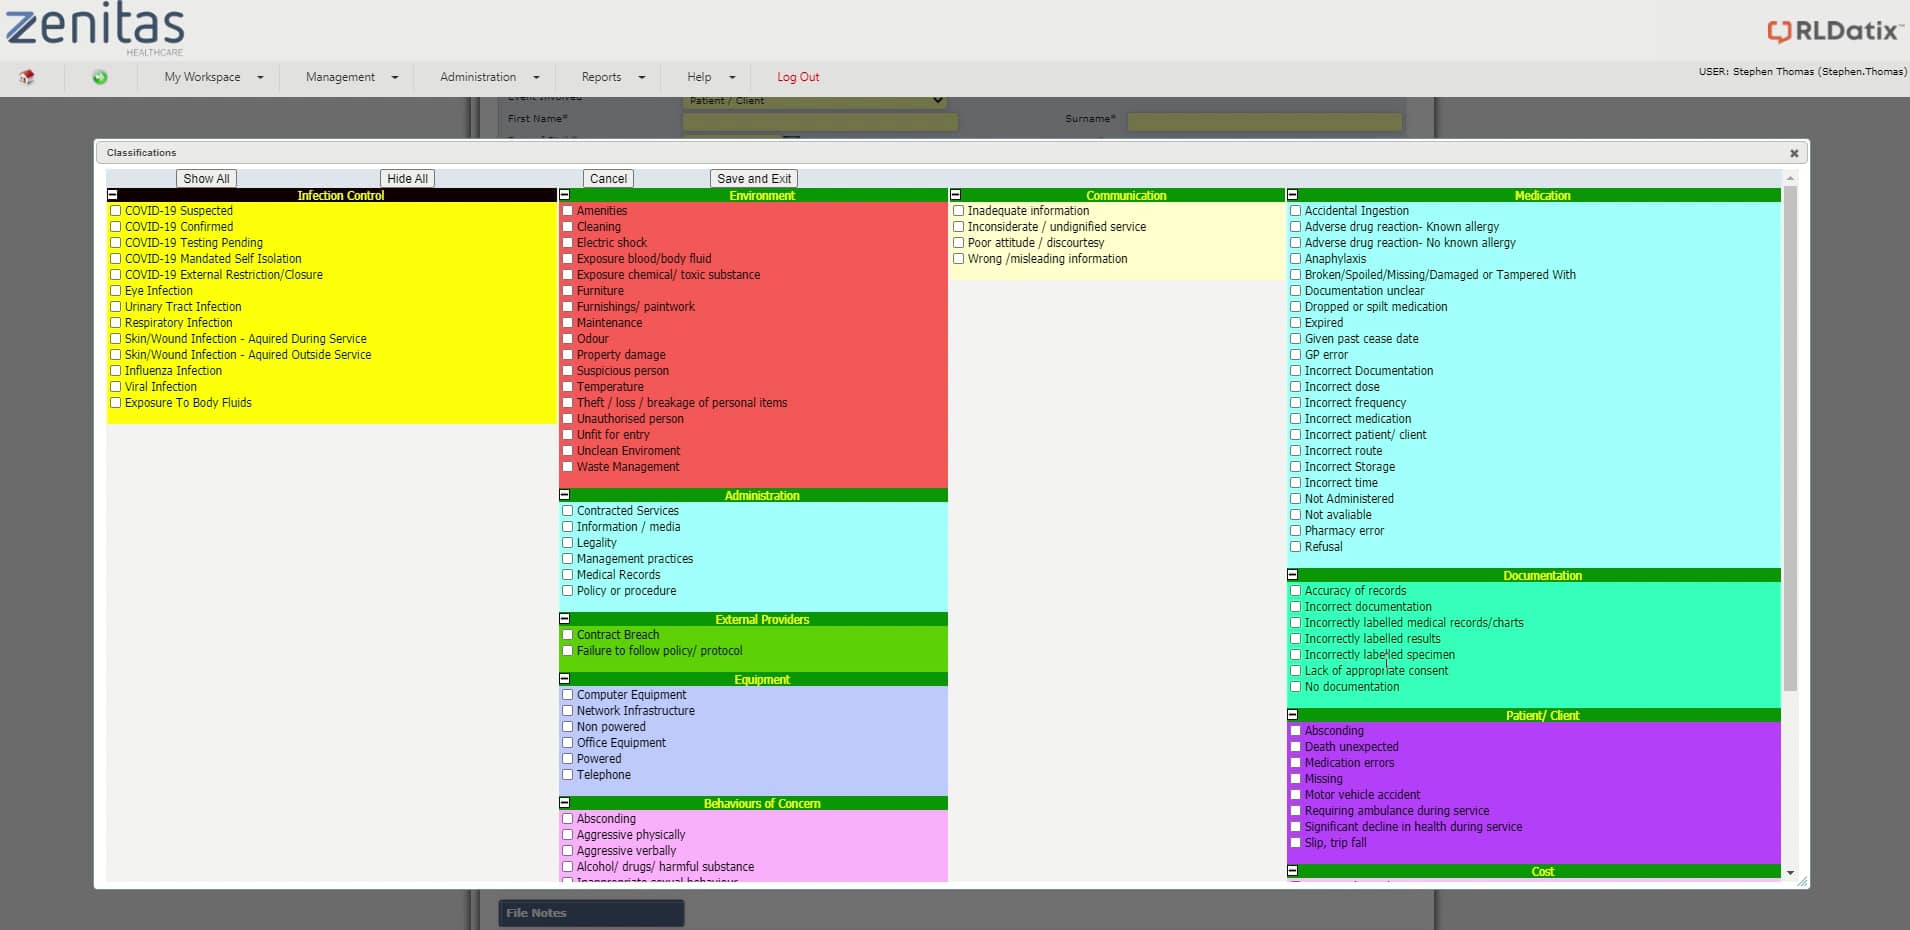Check the COVID-19 Confirmed checkbox
This screenshot has height=930, width=1910.
(x=116, y=227)
